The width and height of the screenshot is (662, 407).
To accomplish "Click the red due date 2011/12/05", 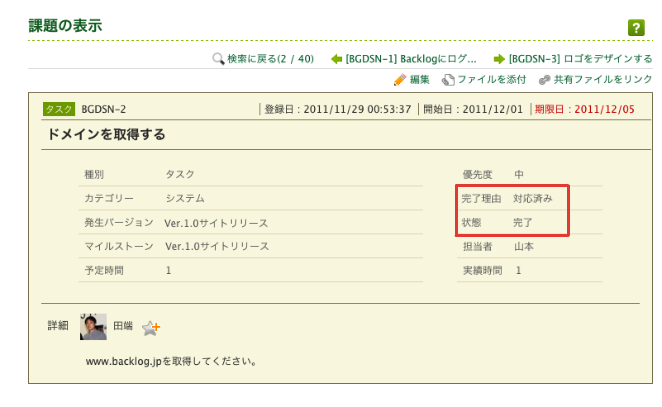I will click(604, 109).
